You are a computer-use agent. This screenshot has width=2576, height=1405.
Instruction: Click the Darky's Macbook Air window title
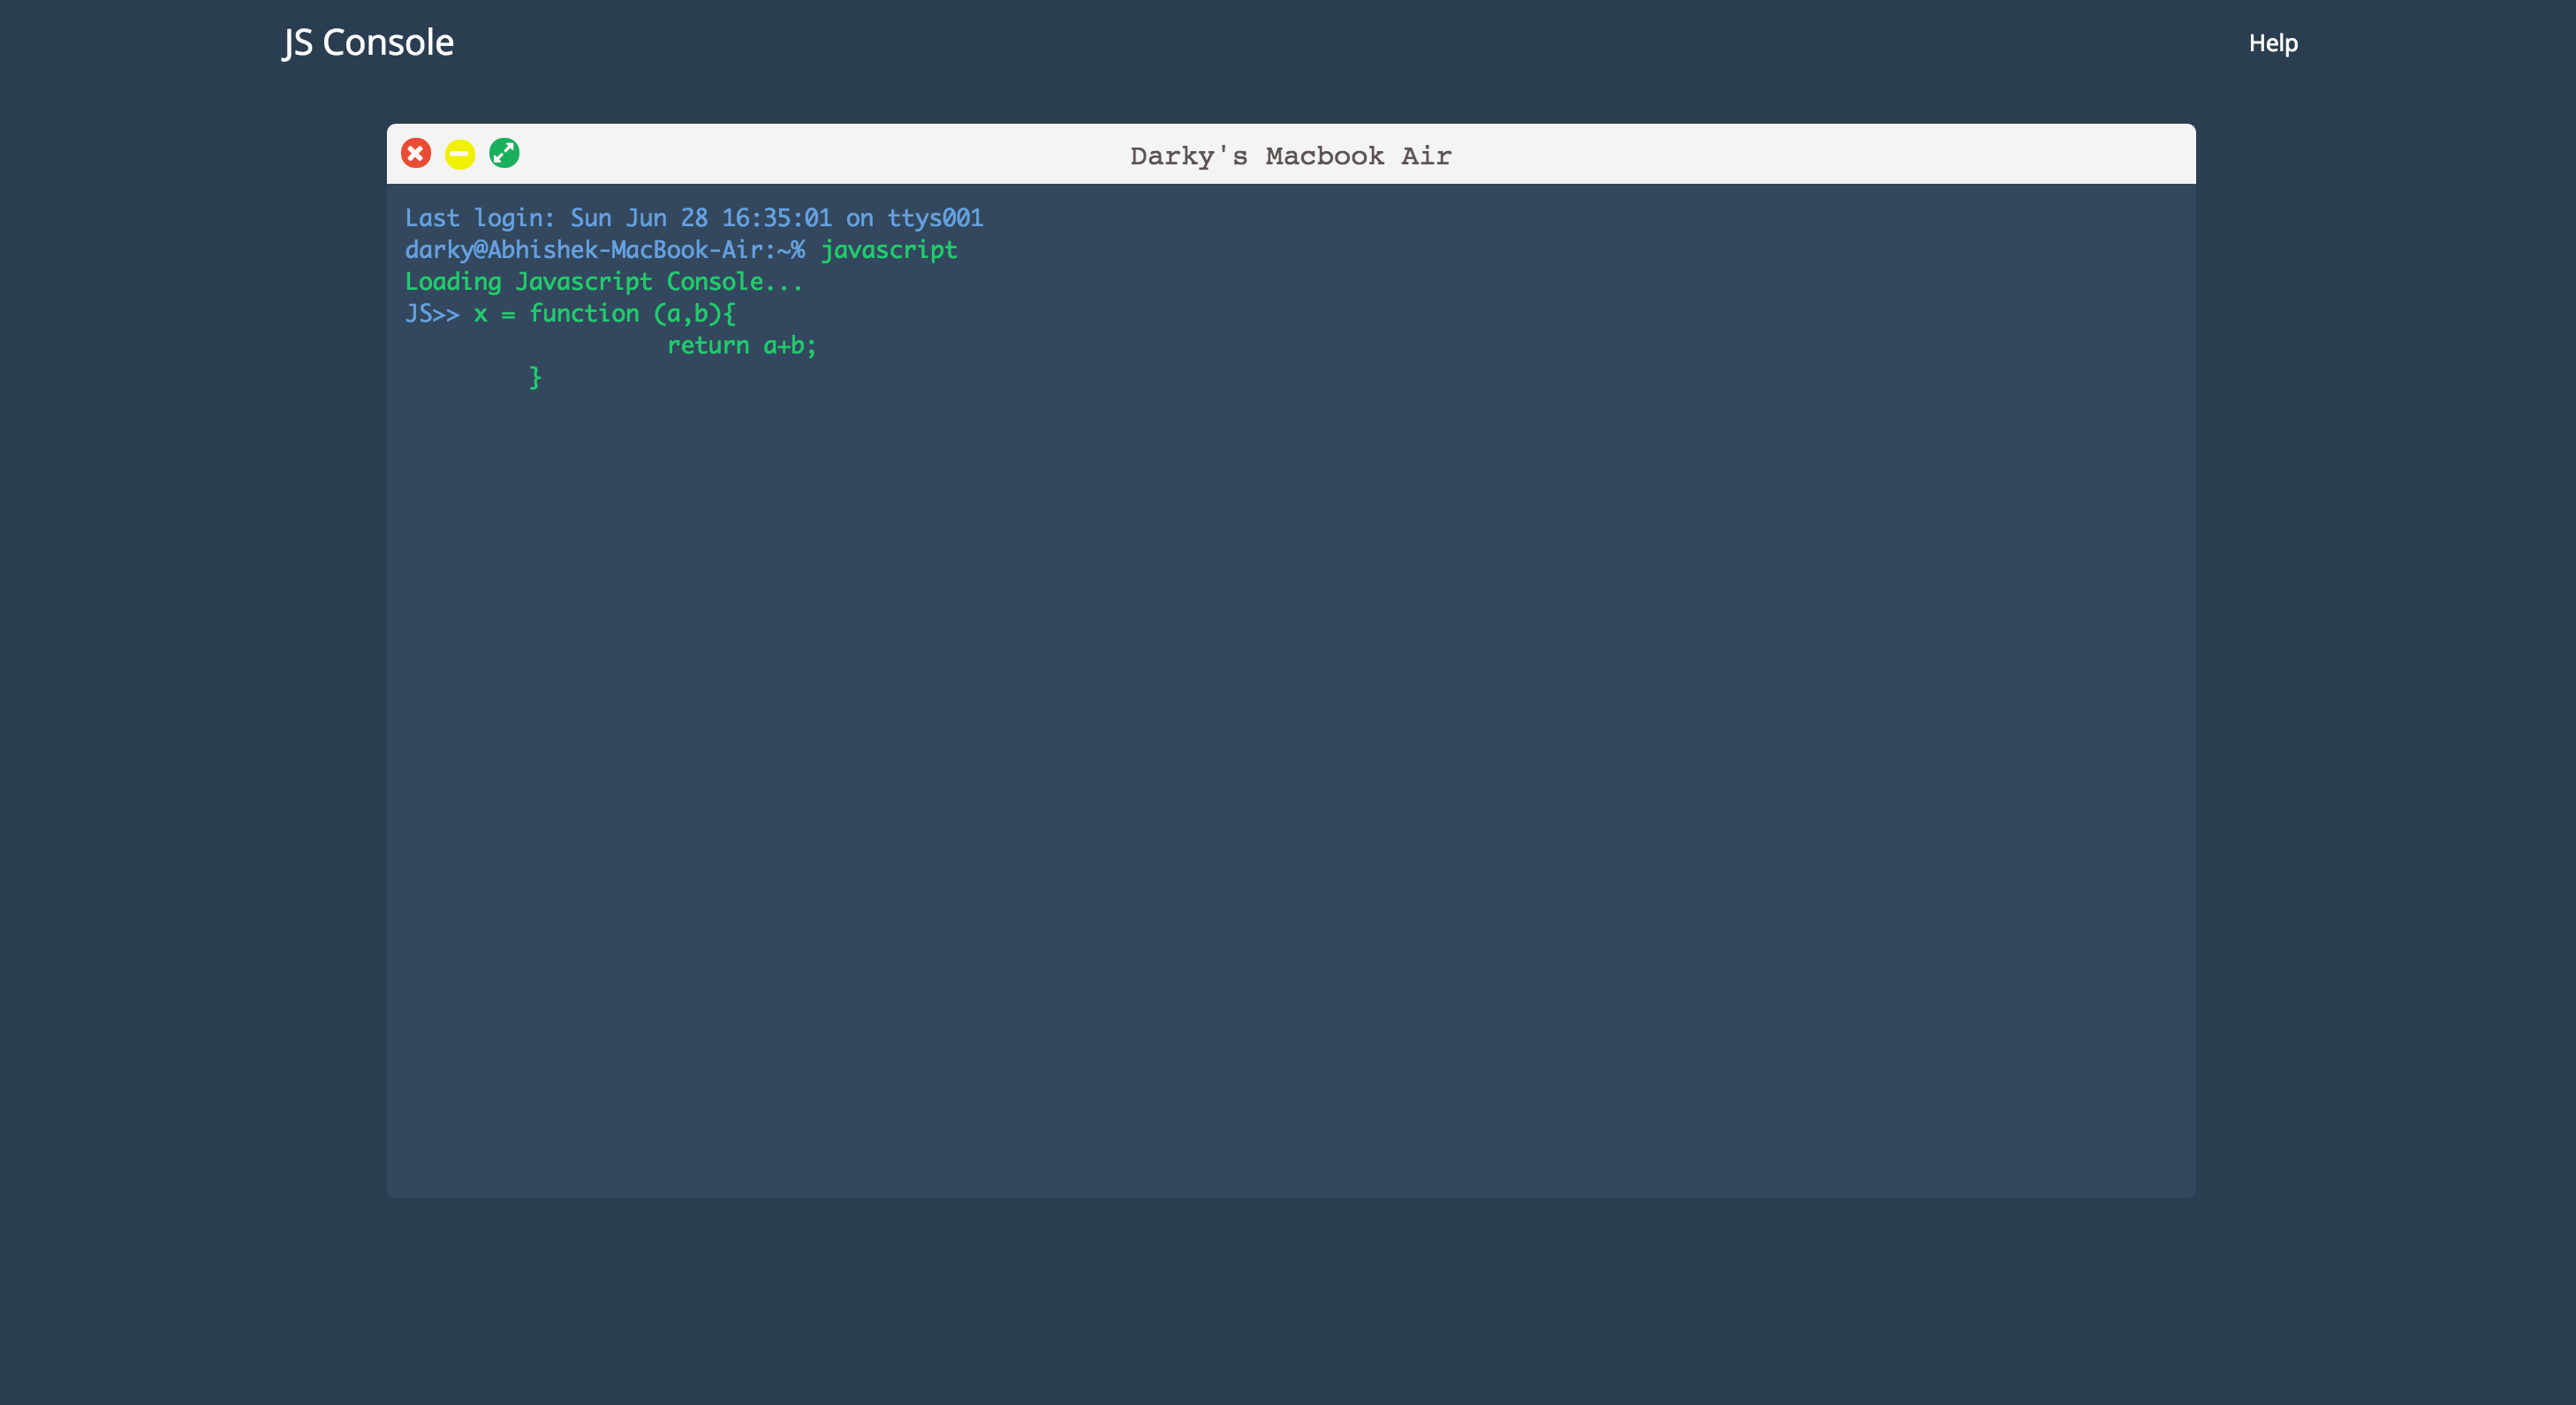click(x=1290, y=156)
